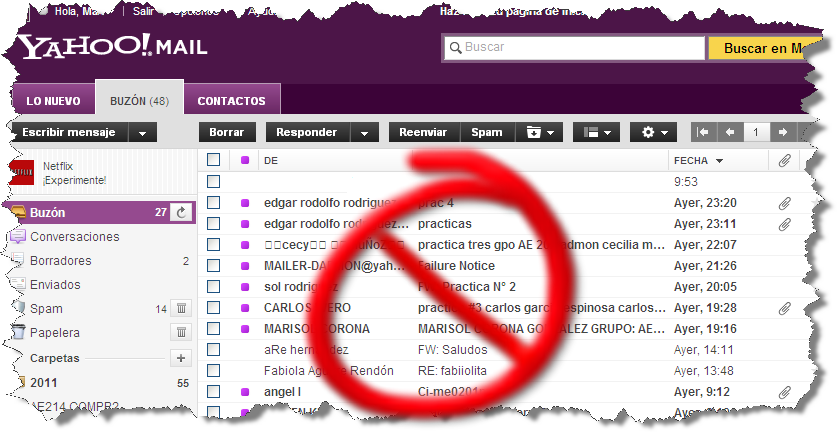Viewport: 837px width, 432px height.
Task: Switch to the CONTACTOS tab
Action: coord(232,101)
